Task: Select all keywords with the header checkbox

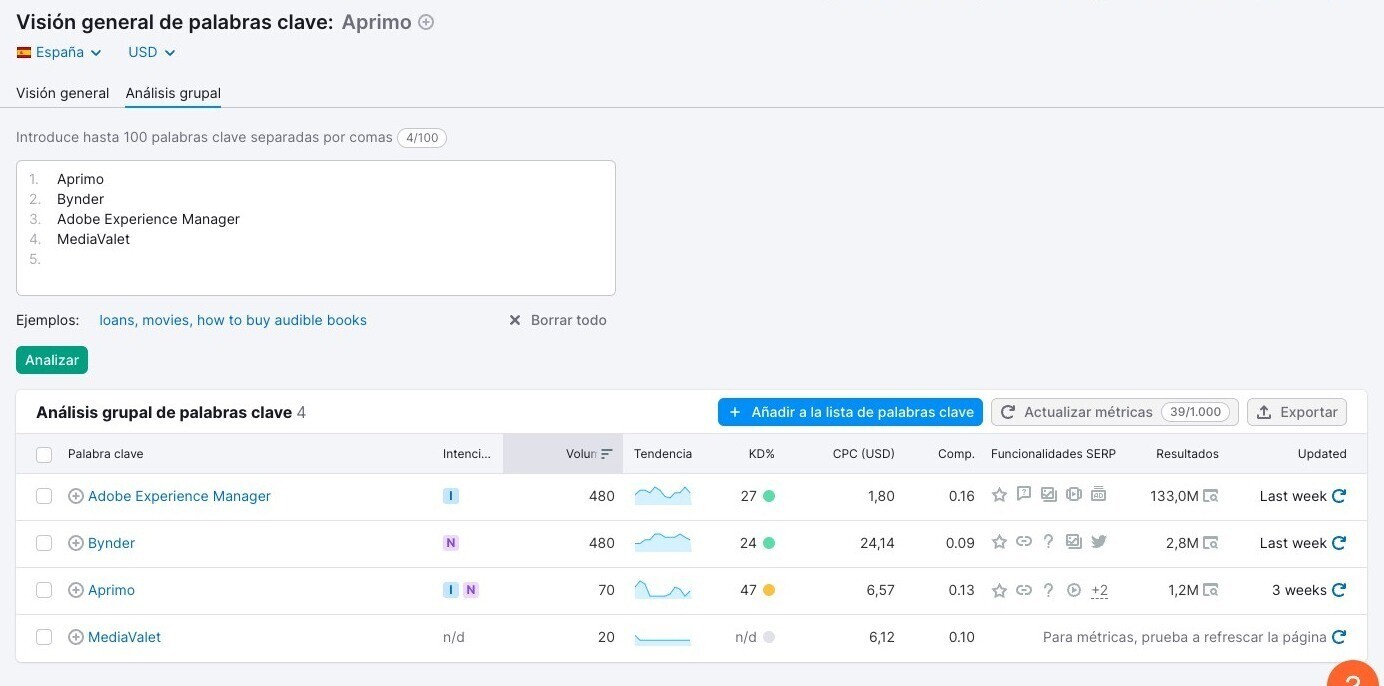Action: coord(44,454)
